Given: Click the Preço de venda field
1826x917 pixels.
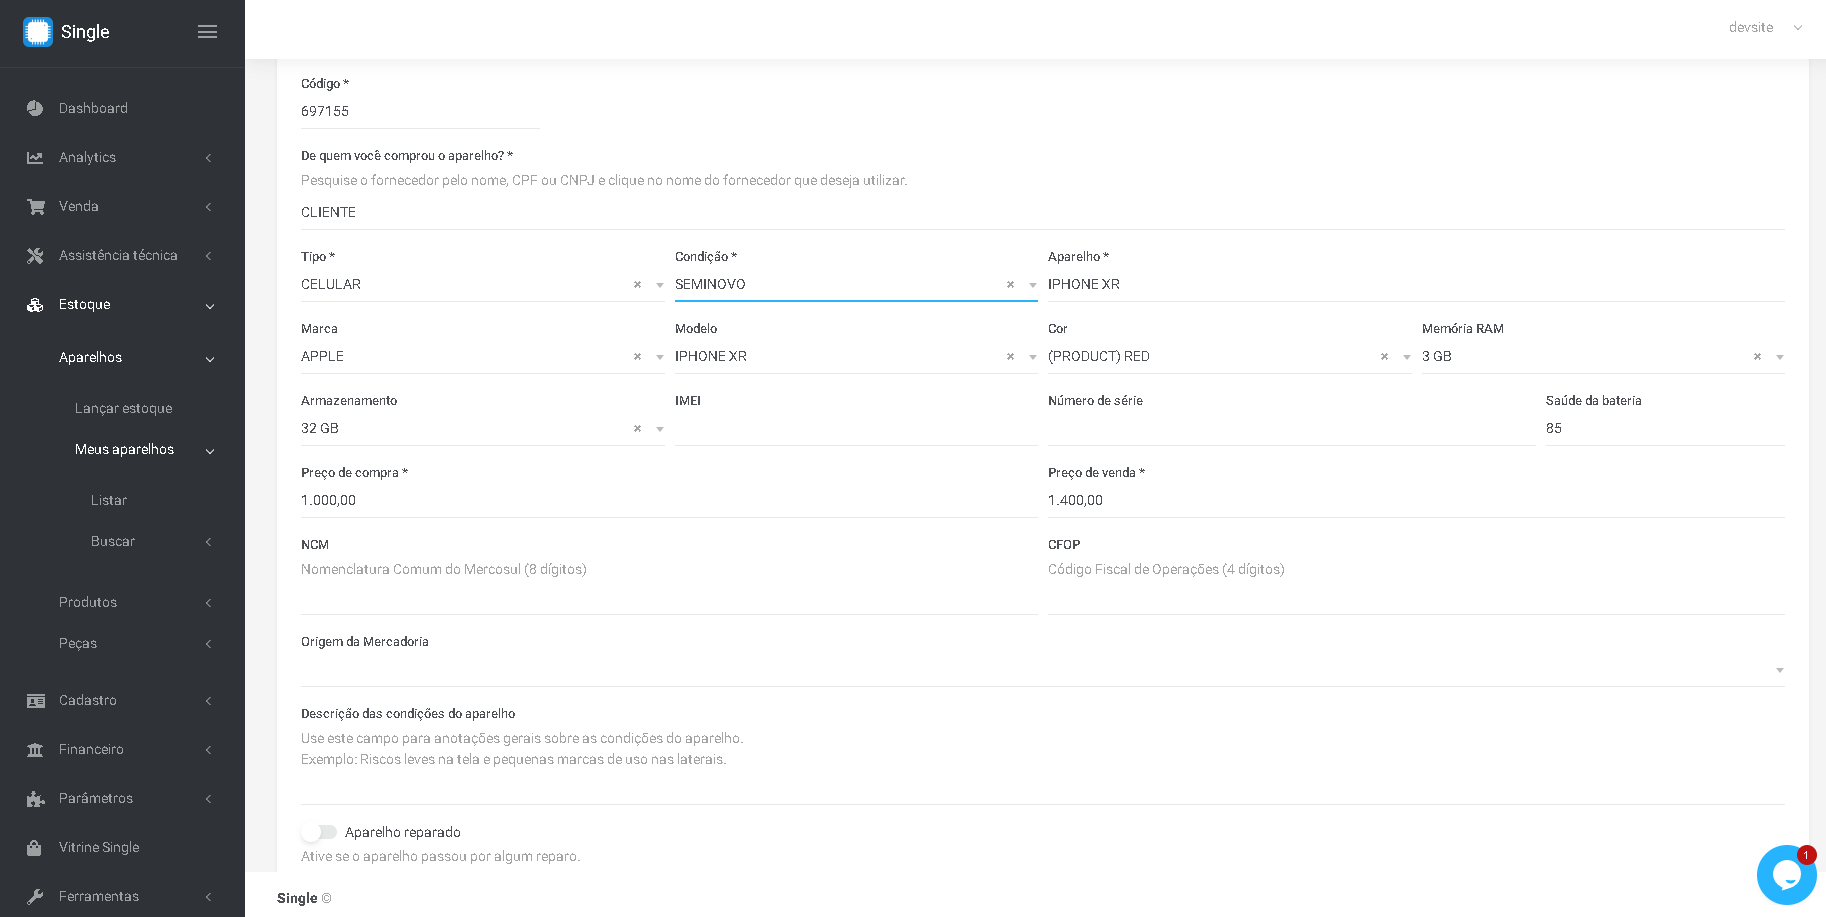Looking at the screenshot, I should 1416,501.
